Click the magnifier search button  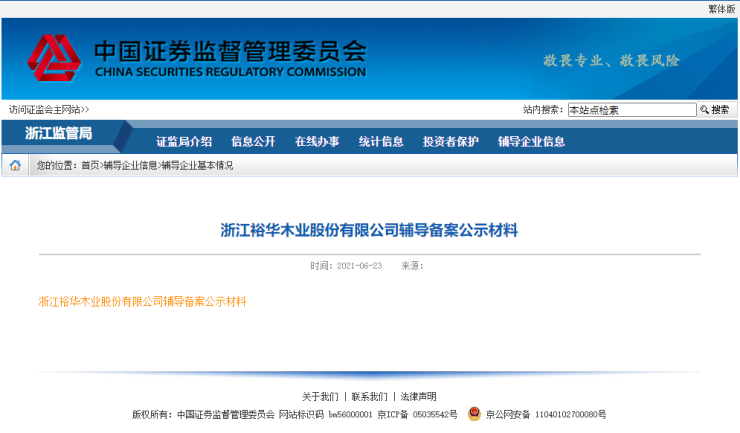(x=715, y=110)
